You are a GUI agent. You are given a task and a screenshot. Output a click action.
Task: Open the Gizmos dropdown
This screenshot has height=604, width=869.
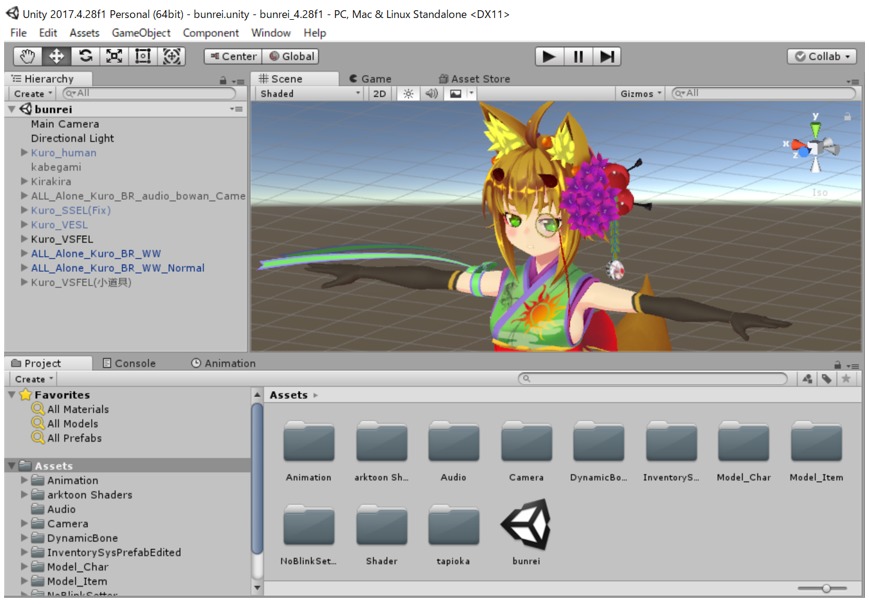(x=640, y=94)
